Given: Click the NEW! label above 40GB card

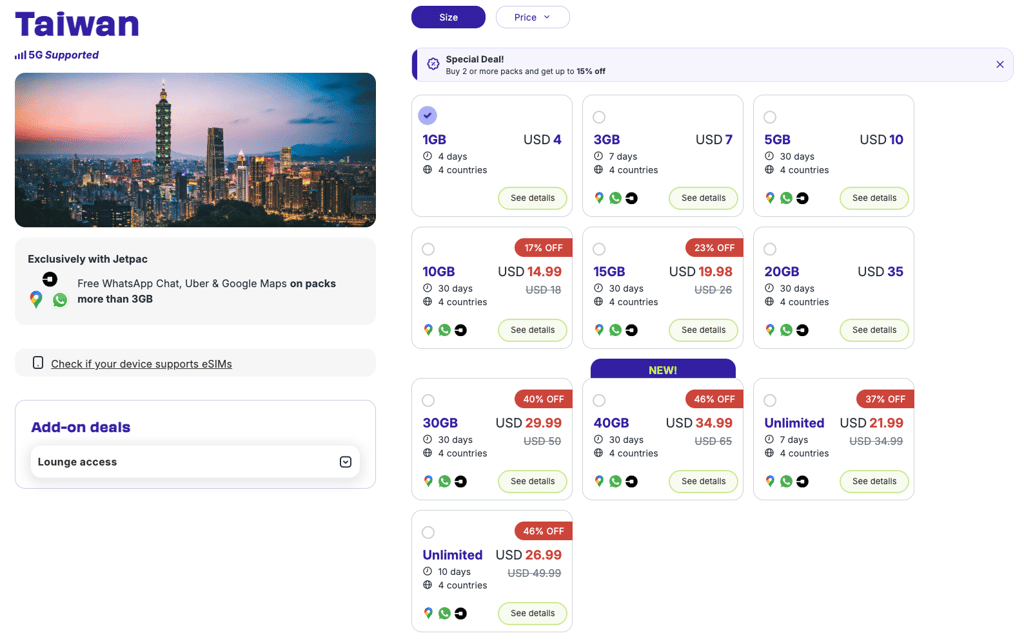Looking at the screenshot, I should (663, 370).
